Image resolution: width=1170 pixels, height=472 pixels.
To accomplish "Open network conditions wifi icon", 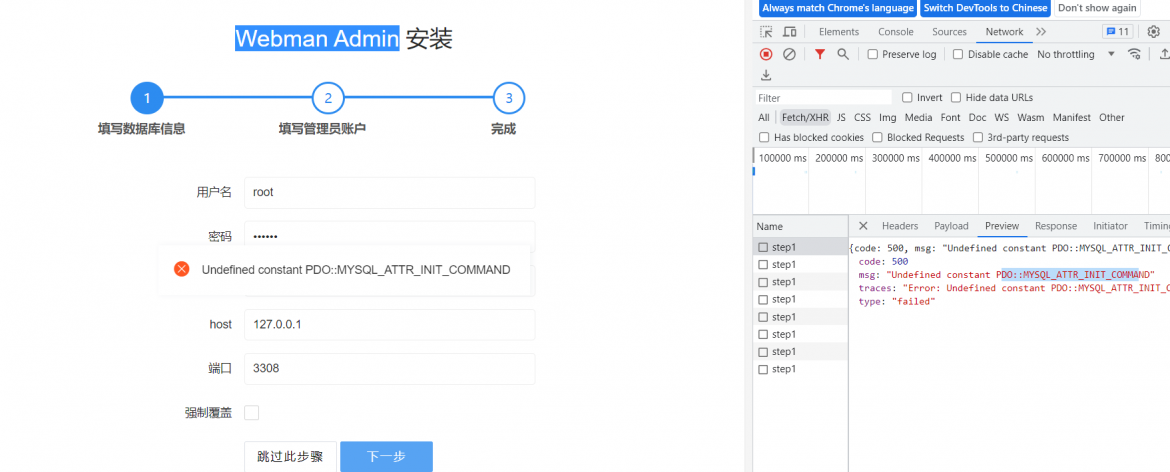I will tap(1135, 54).
